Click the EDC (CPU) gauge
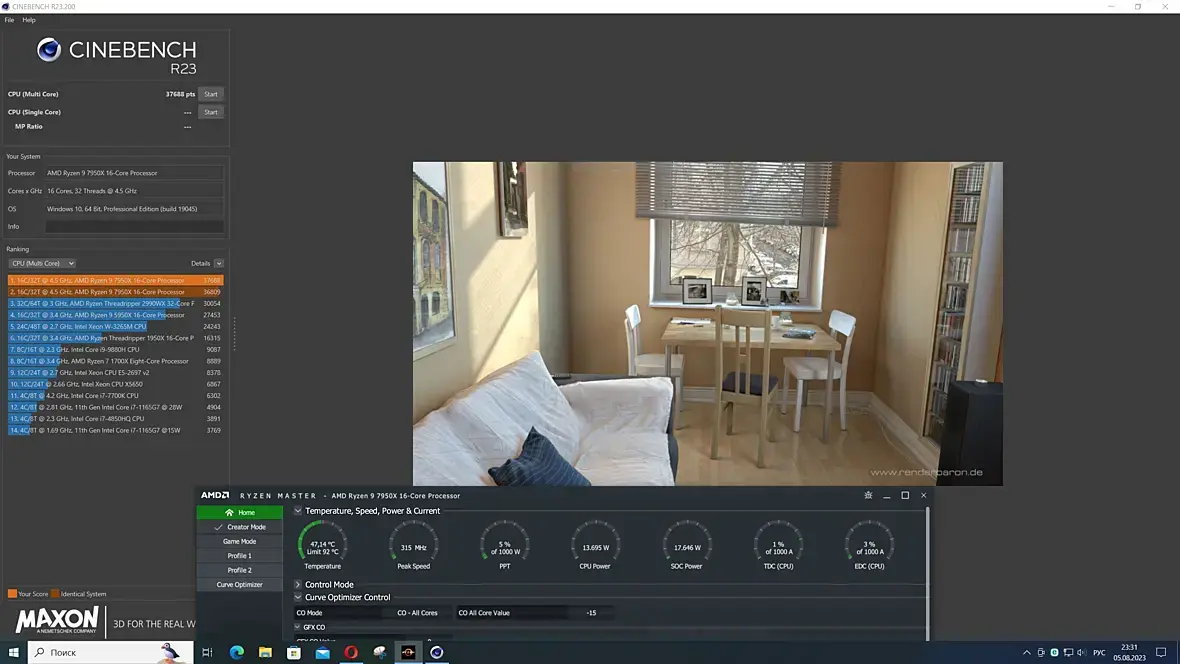 (x=869, y=544)
